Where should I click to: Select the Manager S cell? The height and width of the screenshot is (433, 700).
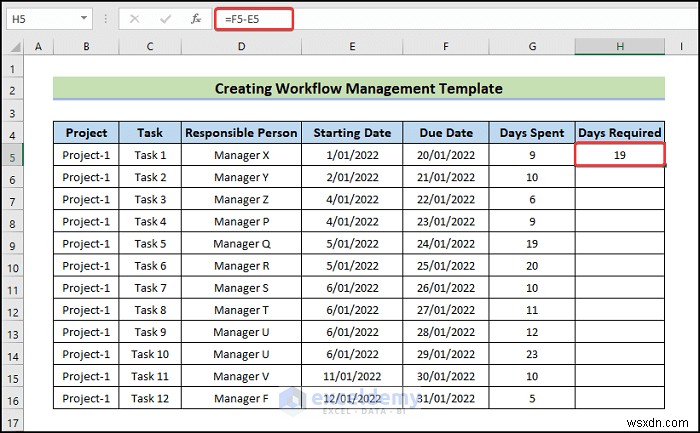tap(242, 288)
